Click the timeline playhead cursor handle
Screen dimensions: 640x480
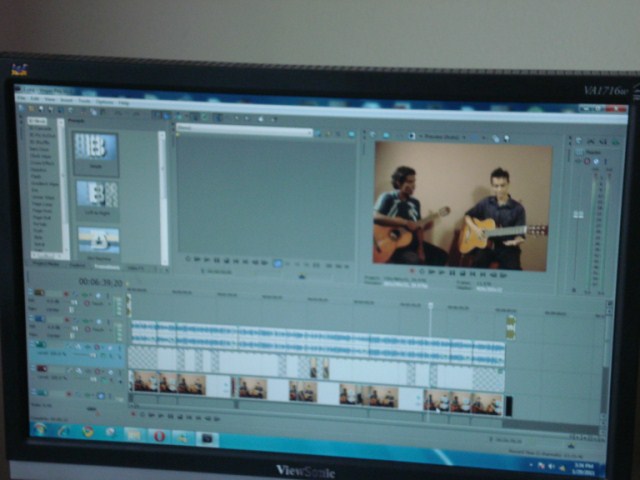(x=430, y=305)
